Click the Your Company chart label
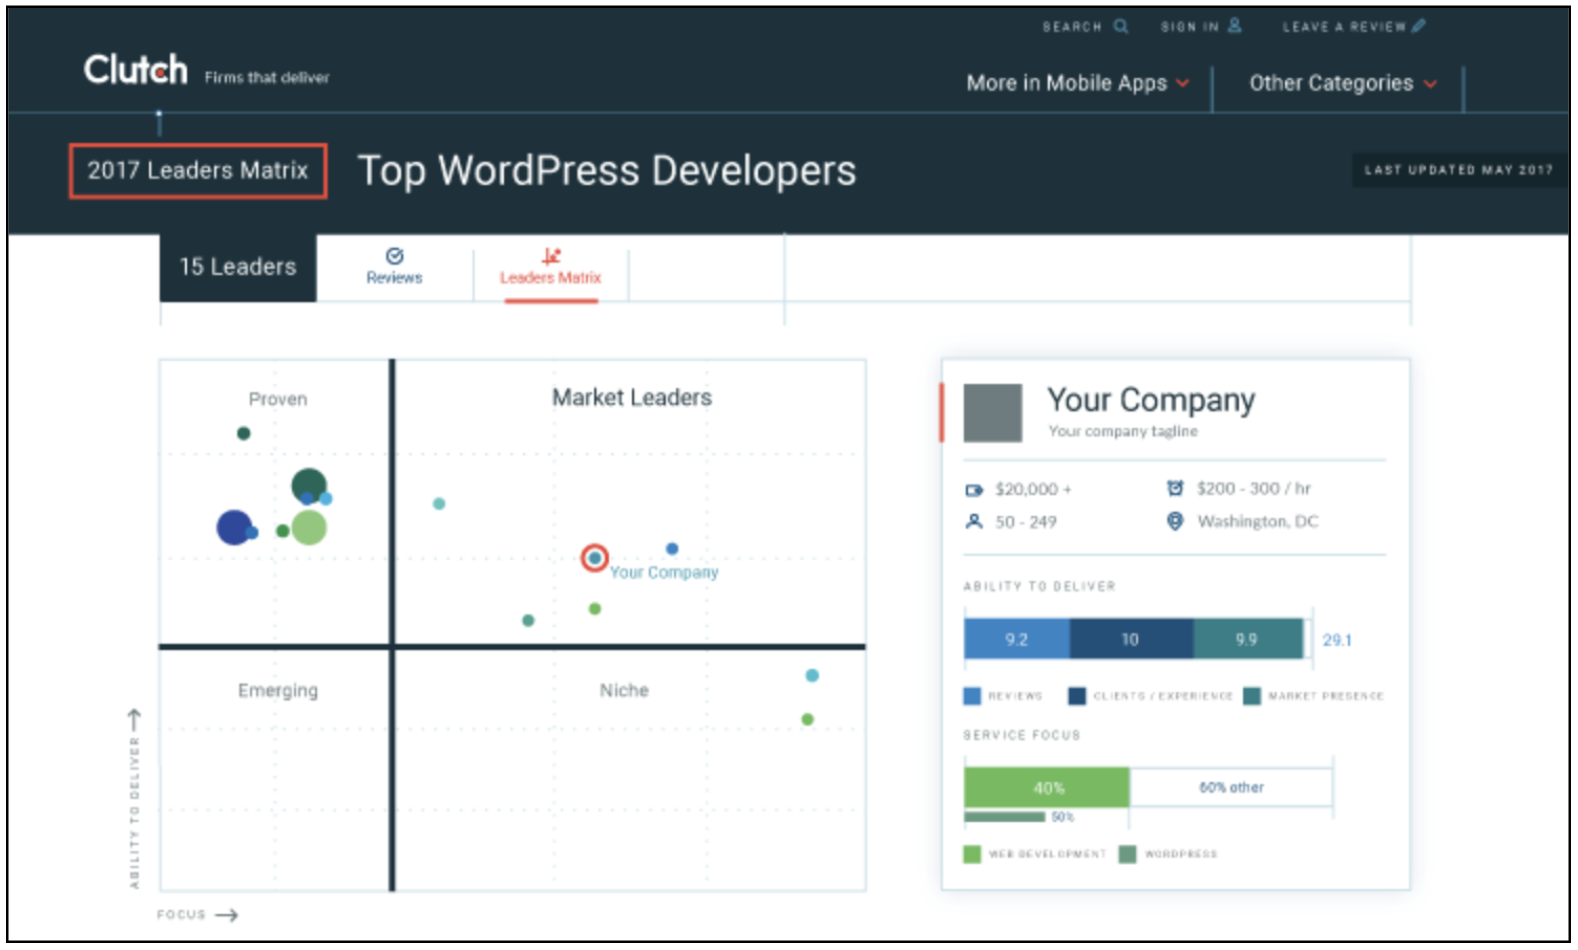 [x=664, y=573]
